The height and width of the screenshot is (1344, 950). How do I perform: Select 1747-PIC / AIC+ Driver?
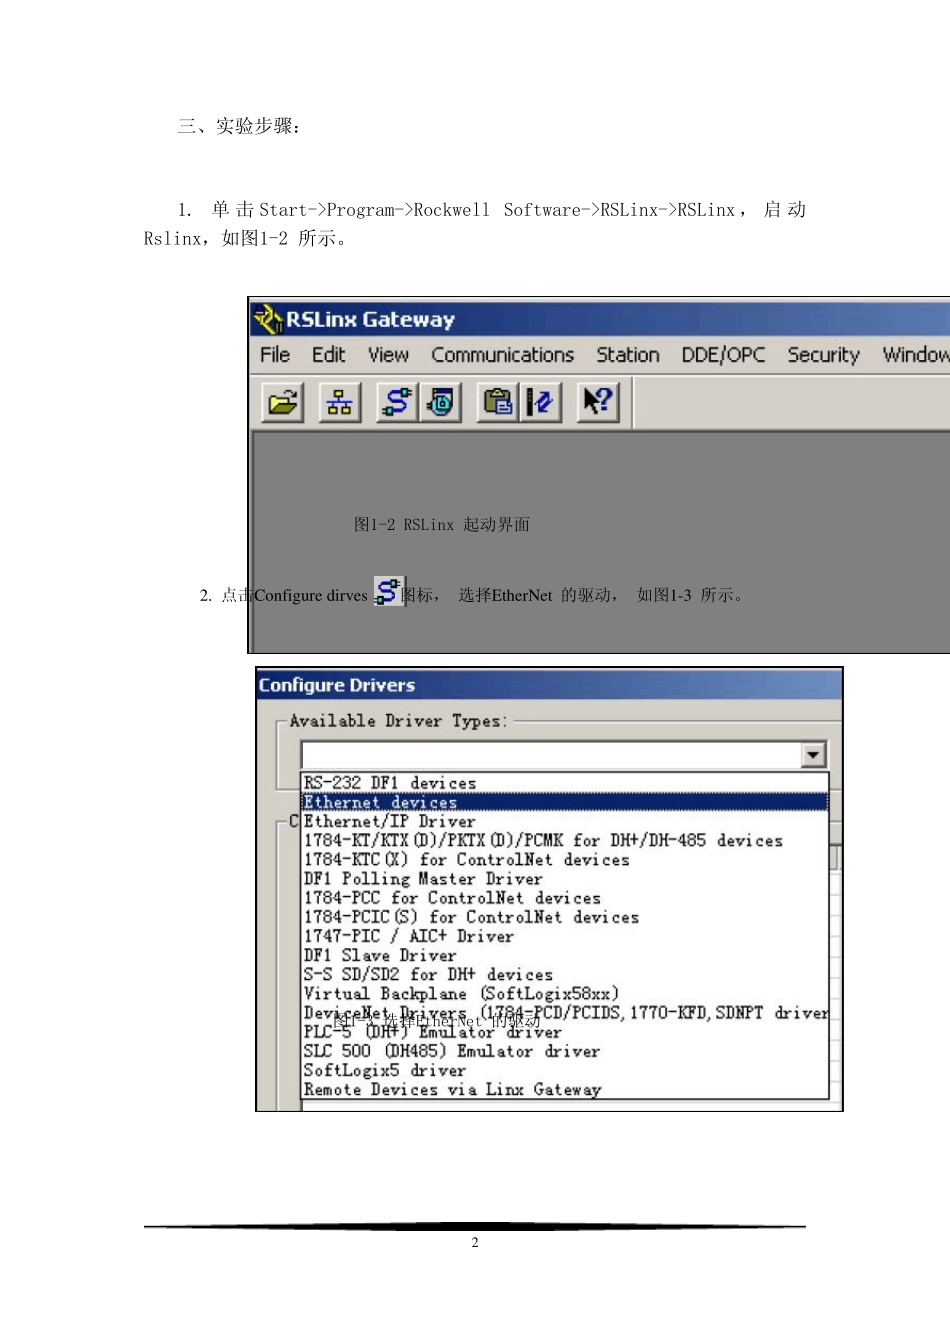click(565, 936)
